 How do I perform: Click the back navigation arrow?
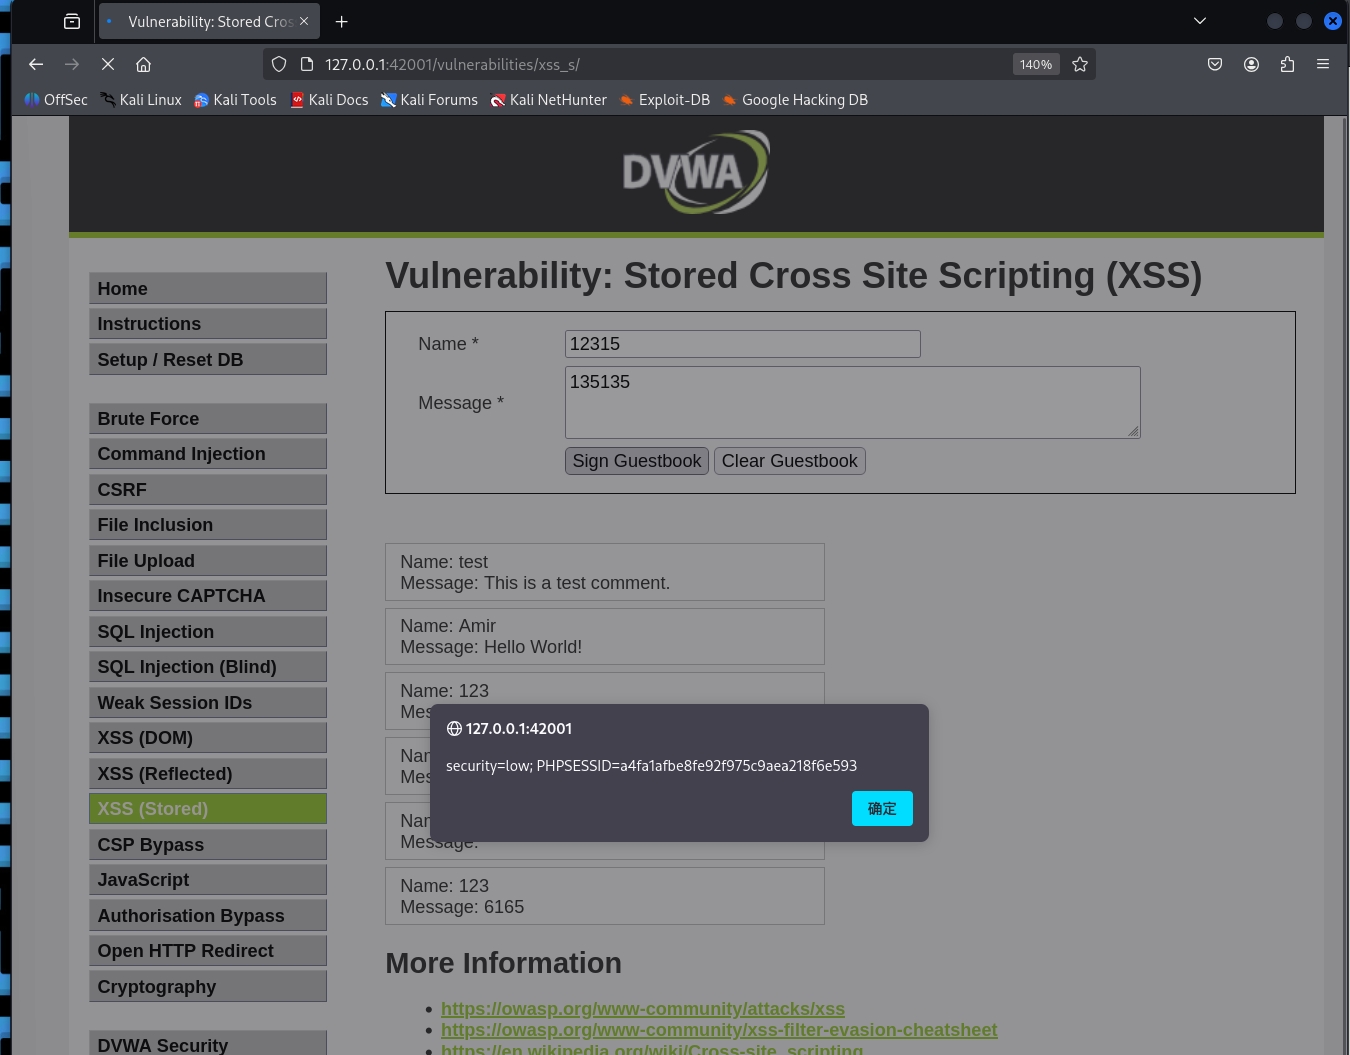click(x=36, y=64)
